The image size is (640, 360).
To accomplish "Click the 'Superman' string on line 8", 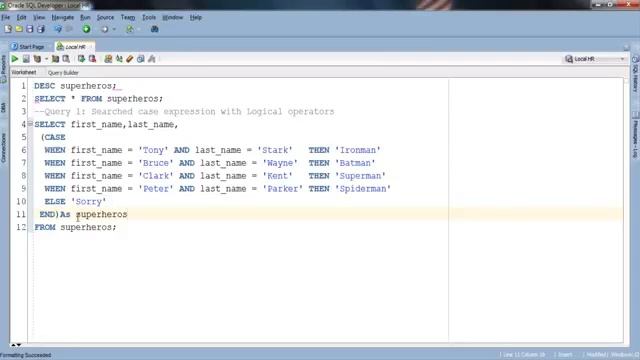I will [x=360, y=176].
